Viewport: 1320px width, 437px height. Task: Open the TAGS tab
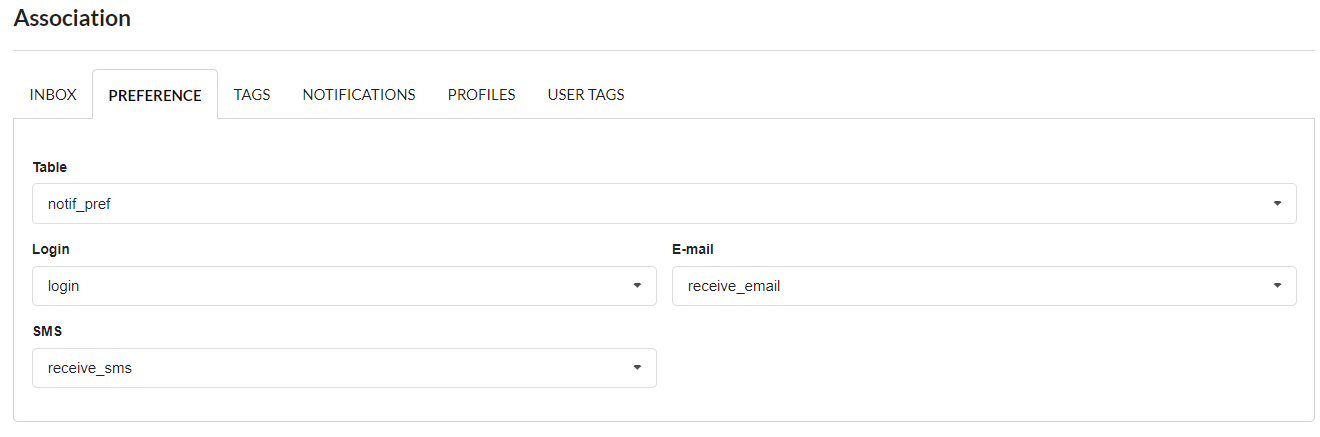tap(252, 95)
